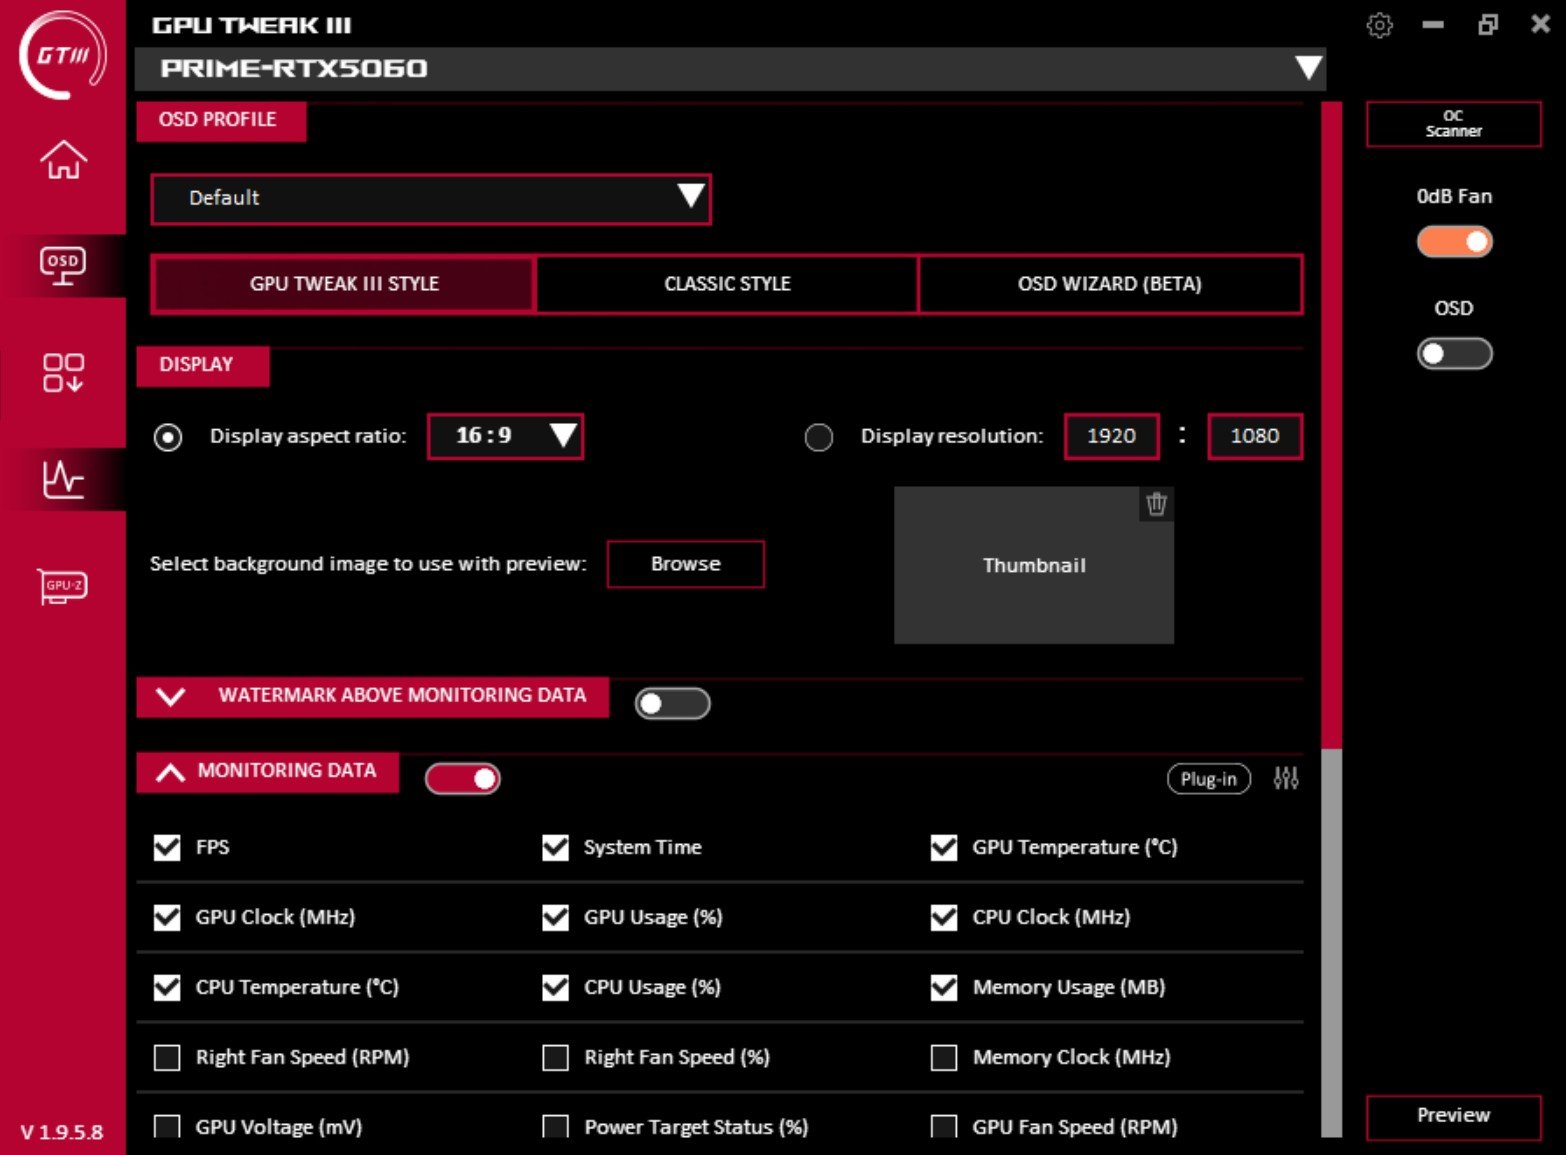Click the resolution width field 1920
This screenshot has width=1566, height=1155.
(x=1112, y=436)
